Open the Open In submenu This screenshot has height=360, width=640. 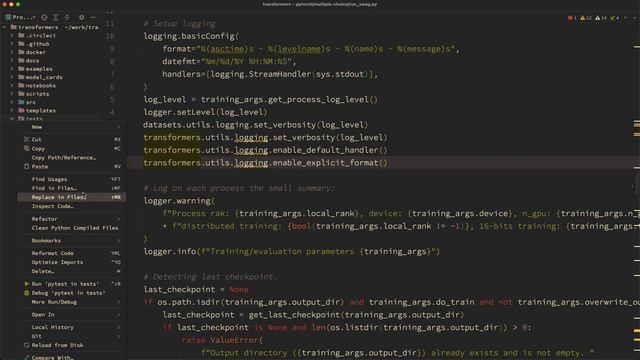click(x=71, y=315)
